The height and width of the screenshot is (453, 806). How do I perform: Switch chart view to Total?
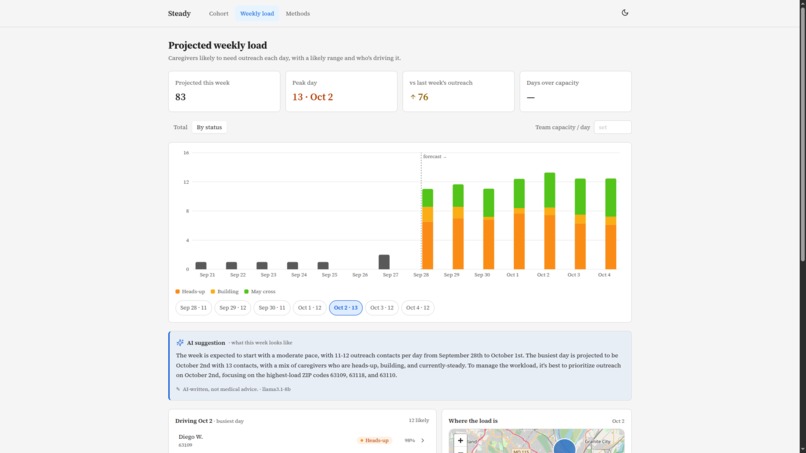click(x=180, y=127)
